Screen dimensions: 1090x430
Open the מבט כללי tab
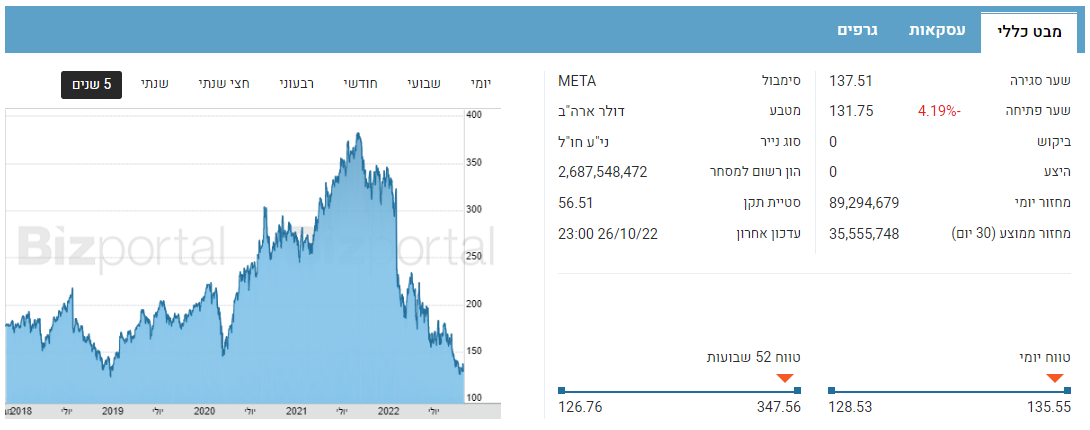pyautogui.click(x=1029, y=32)
